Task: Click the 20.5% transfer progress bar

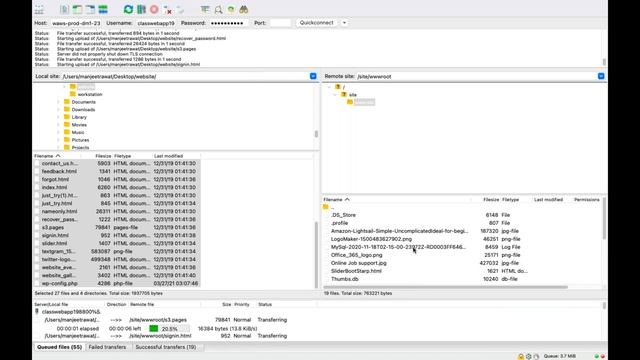Action: 169,329
